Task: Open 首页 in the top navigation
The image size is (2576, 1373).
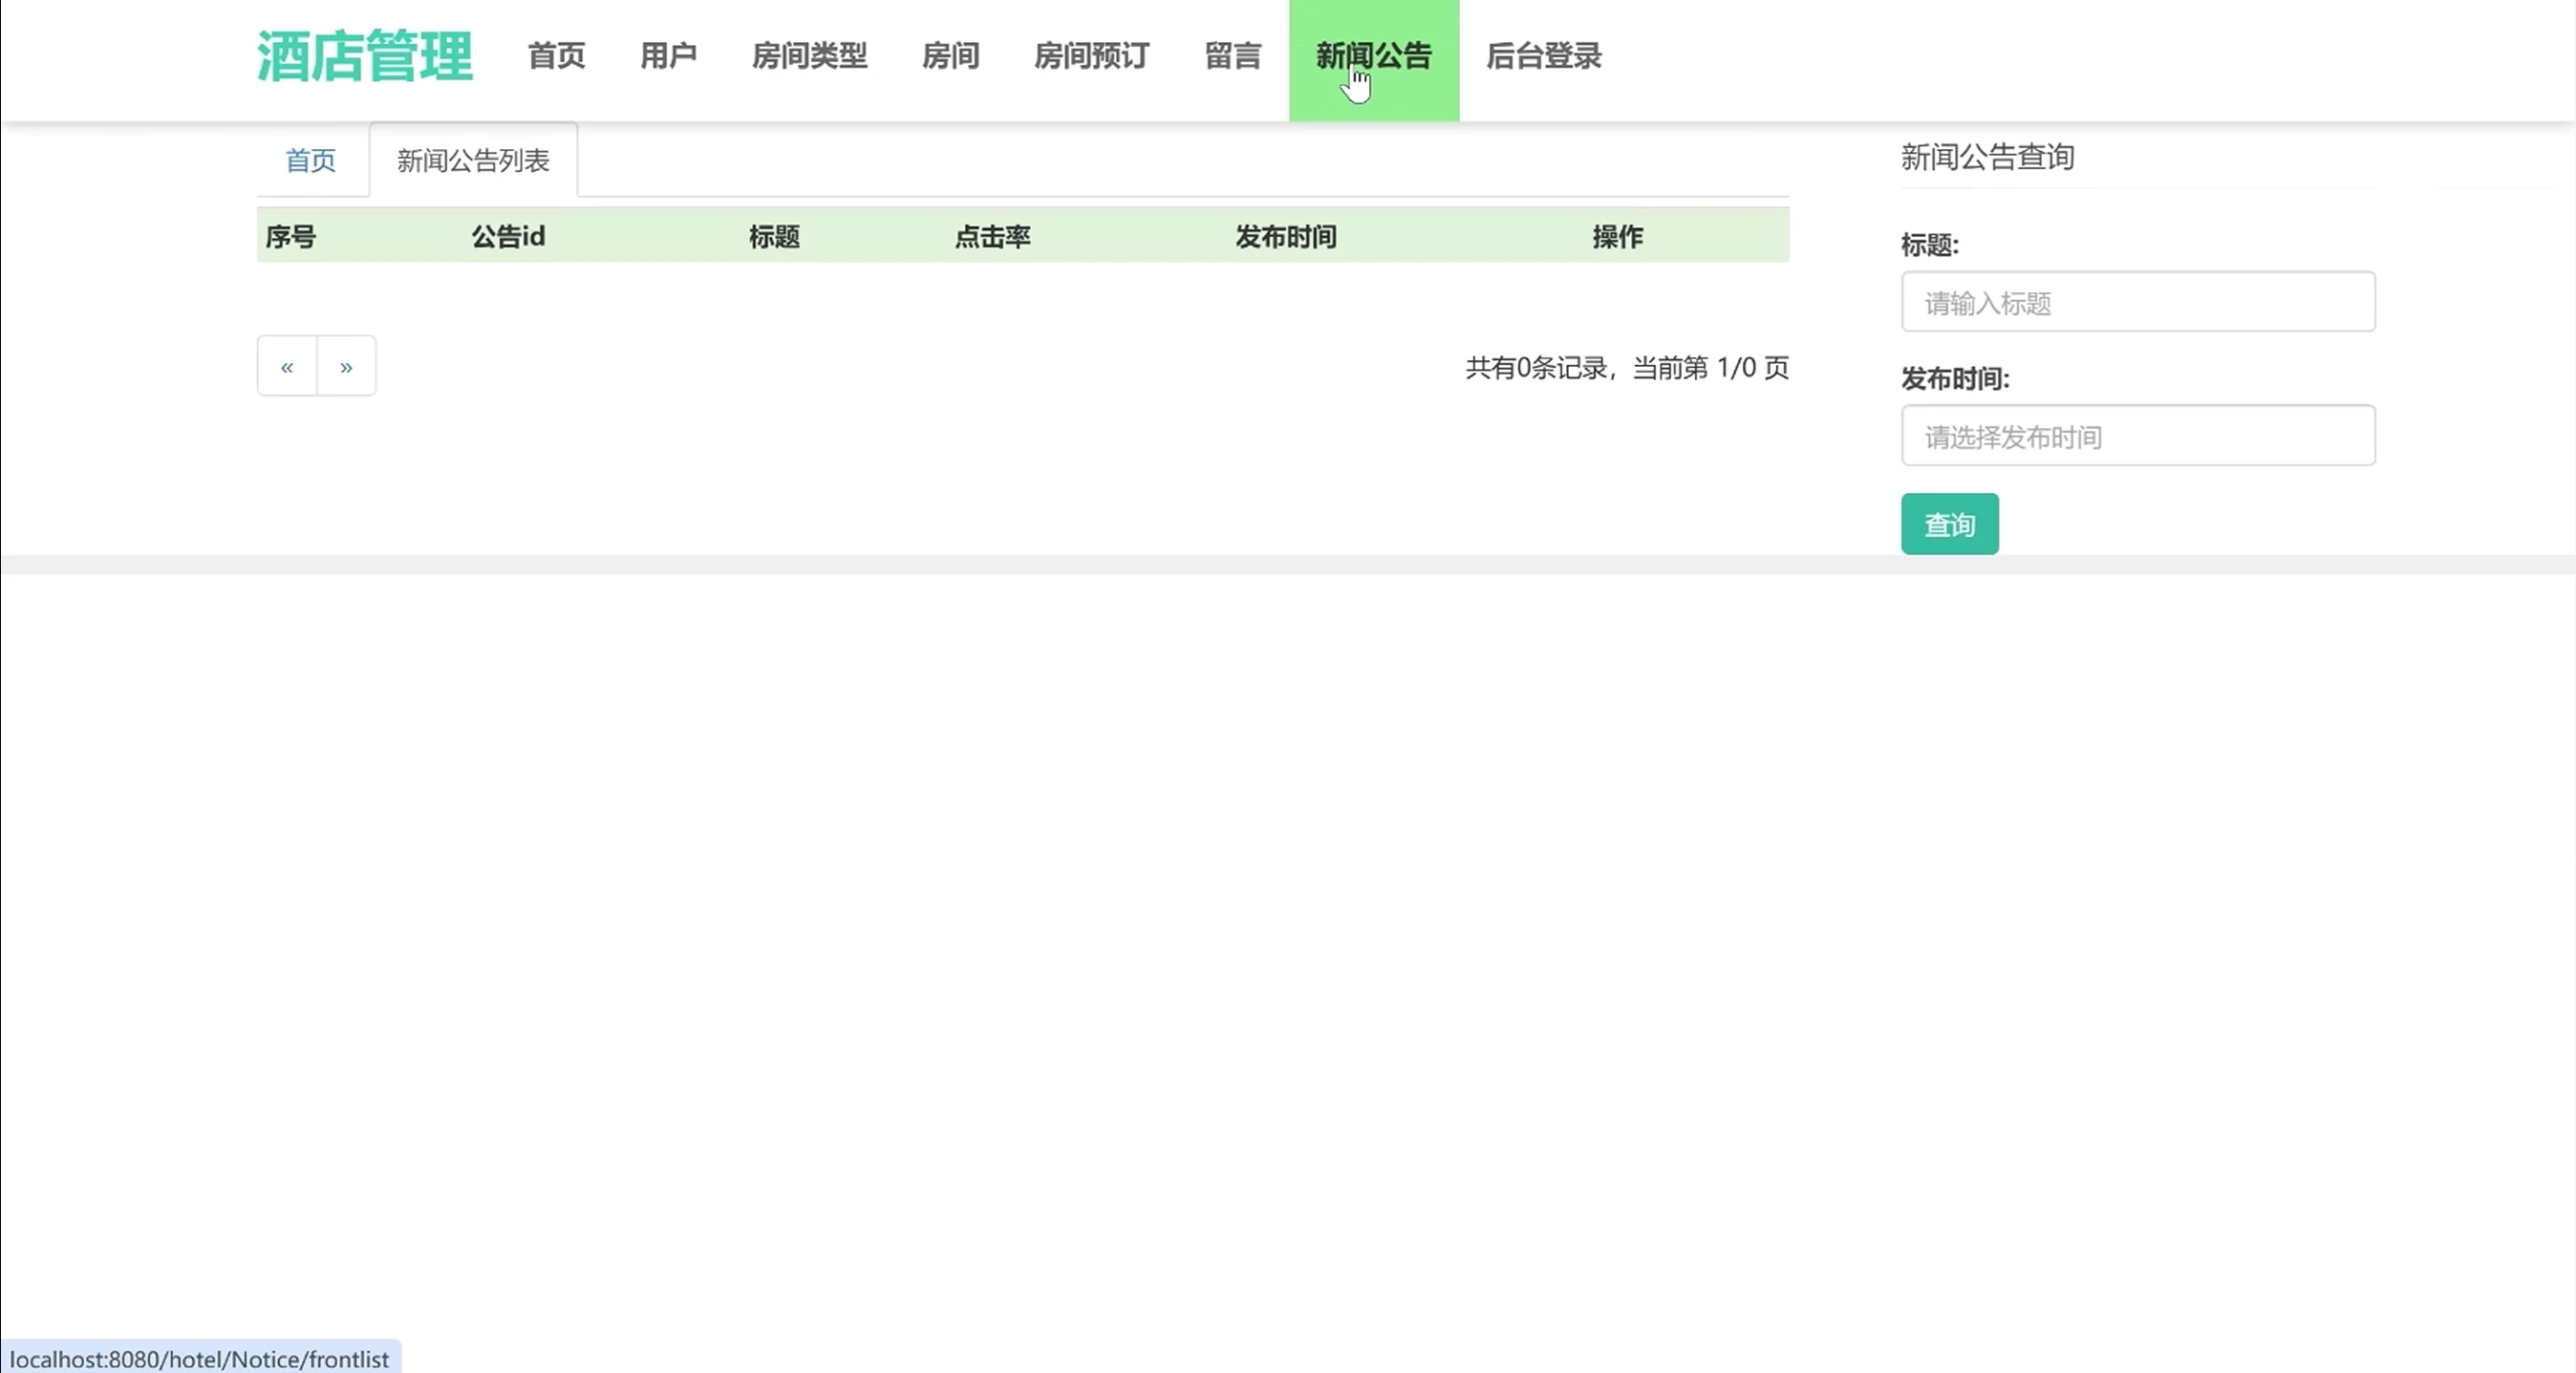Action: [556, 56]
